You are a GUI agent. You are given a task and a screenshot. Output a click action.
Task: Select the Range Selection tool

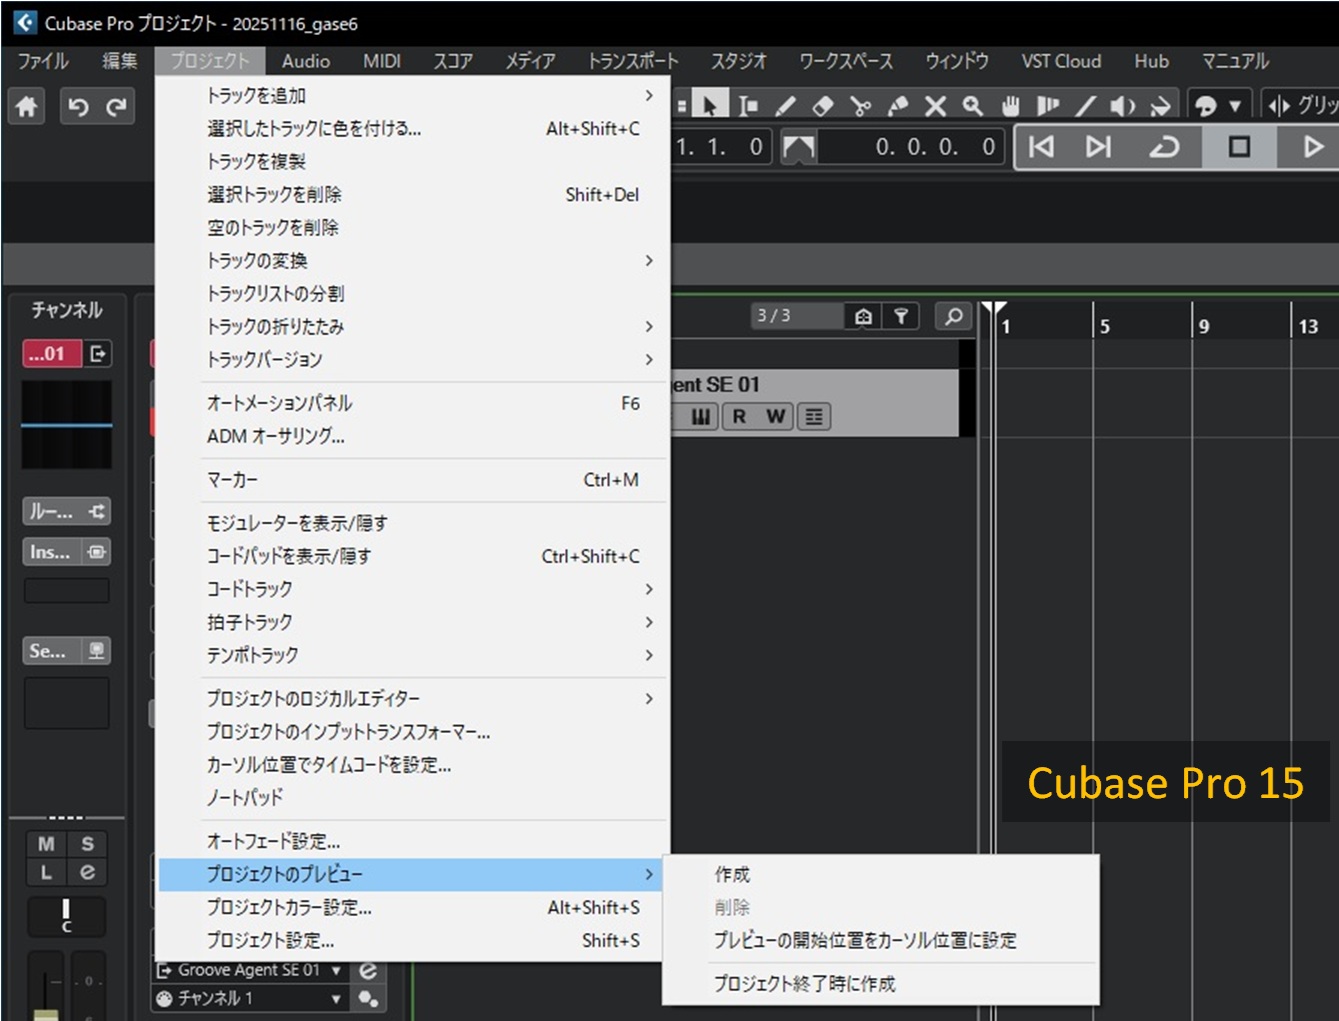(749, 104)
